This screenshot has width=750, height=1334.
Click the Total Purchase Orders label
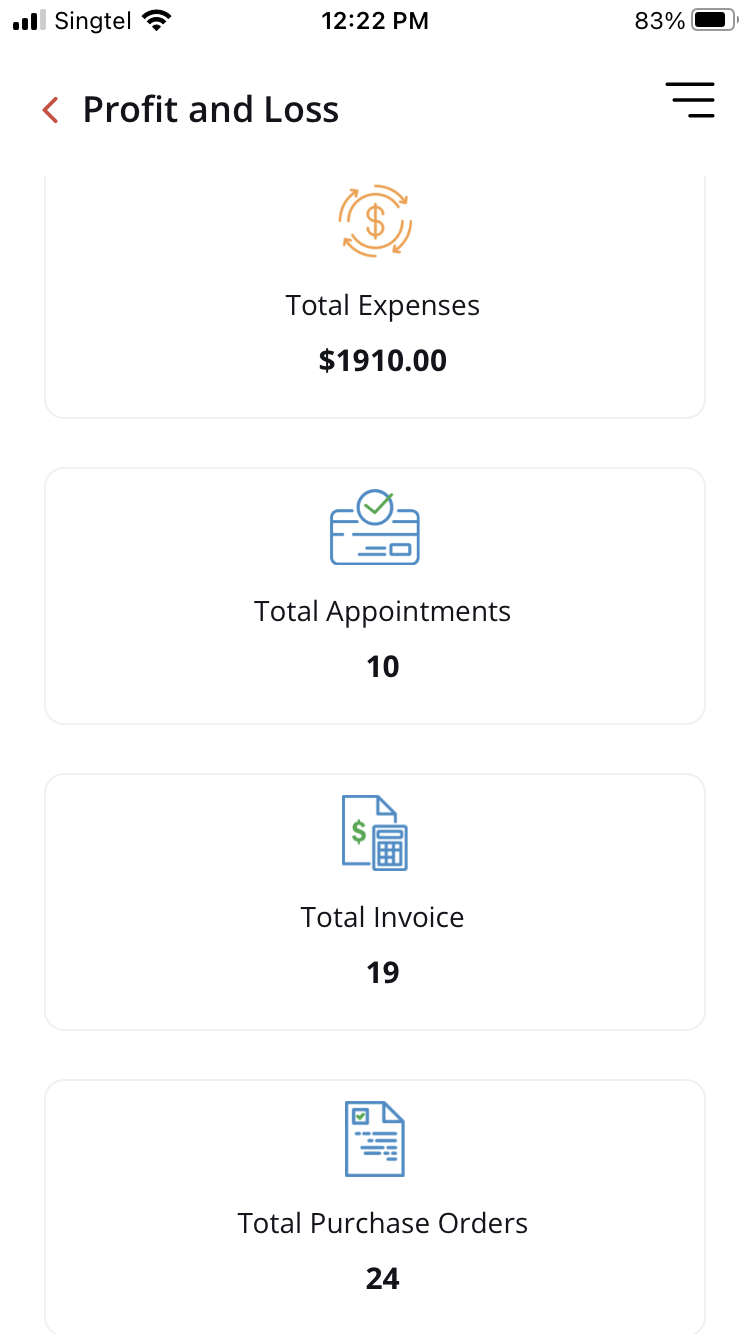[x=383, y=1223]
